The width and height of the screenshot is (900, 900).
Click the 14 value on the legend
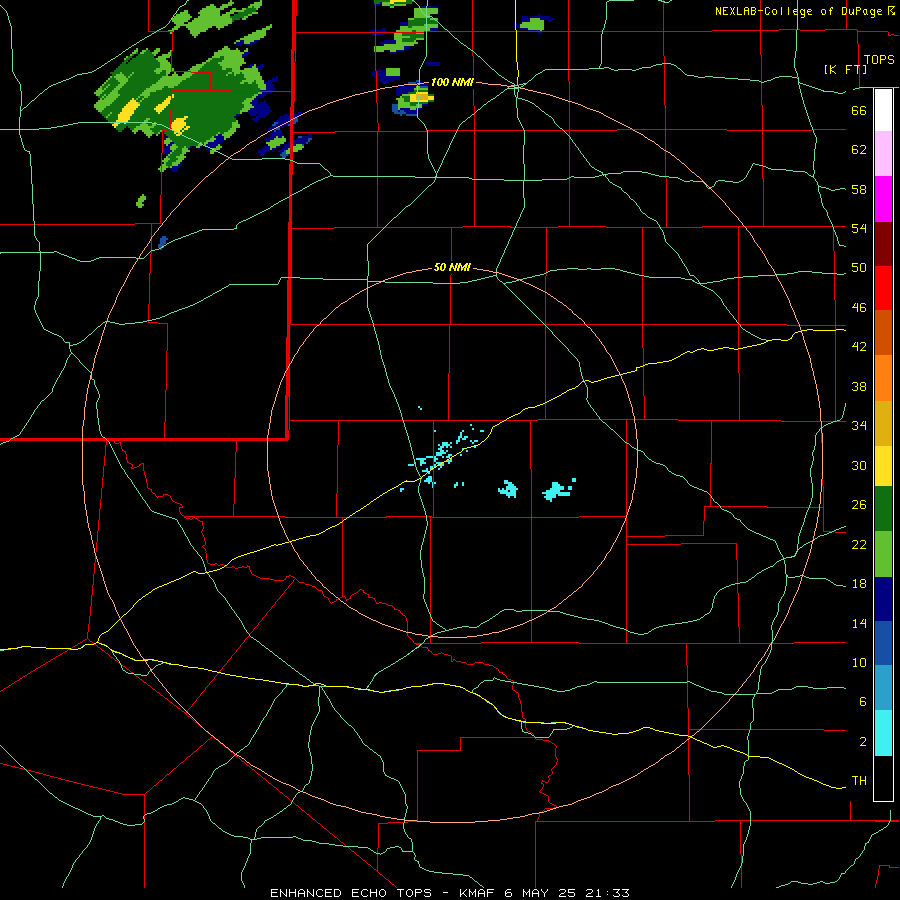[x=859, y=623]
